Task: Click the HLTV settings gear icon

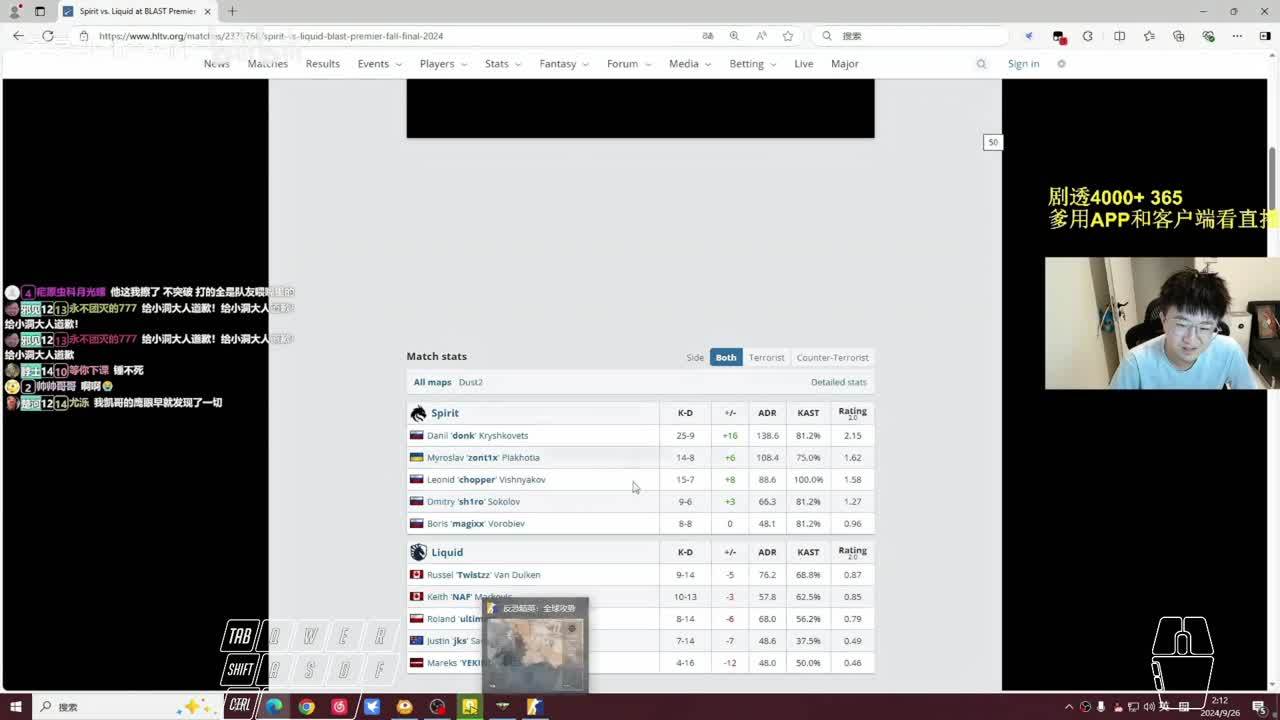Action: tap(1061, 64)
